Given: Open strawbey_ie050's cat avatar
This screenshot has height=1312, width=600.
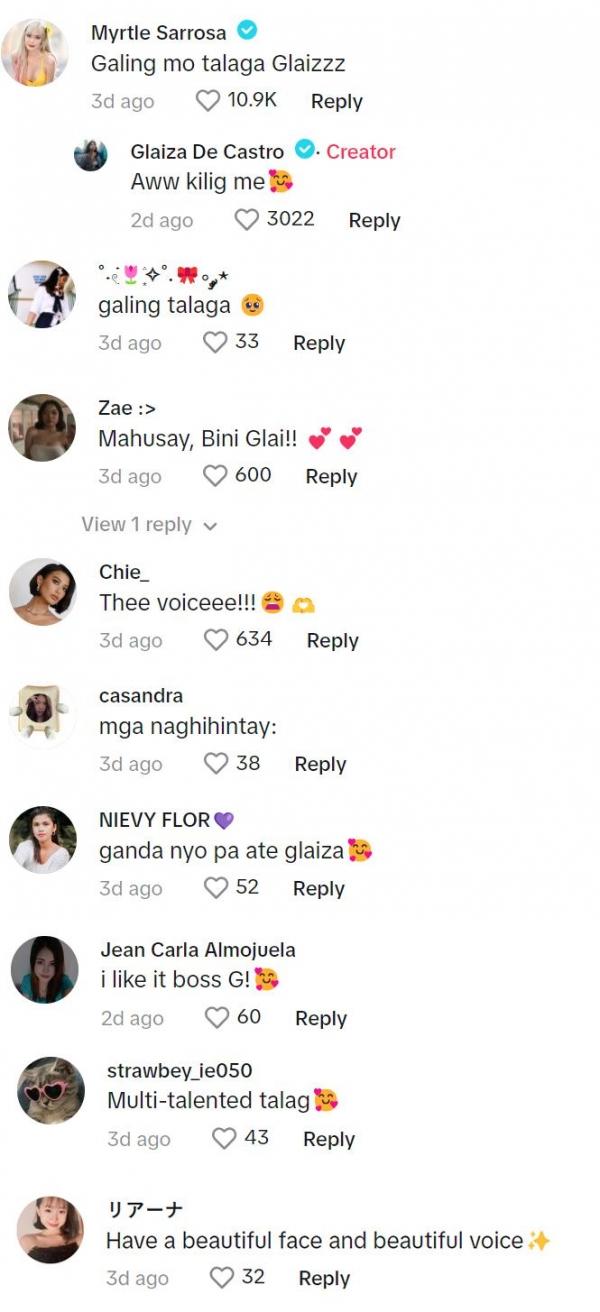Looking at the screenshot, I should point(51,1090).
